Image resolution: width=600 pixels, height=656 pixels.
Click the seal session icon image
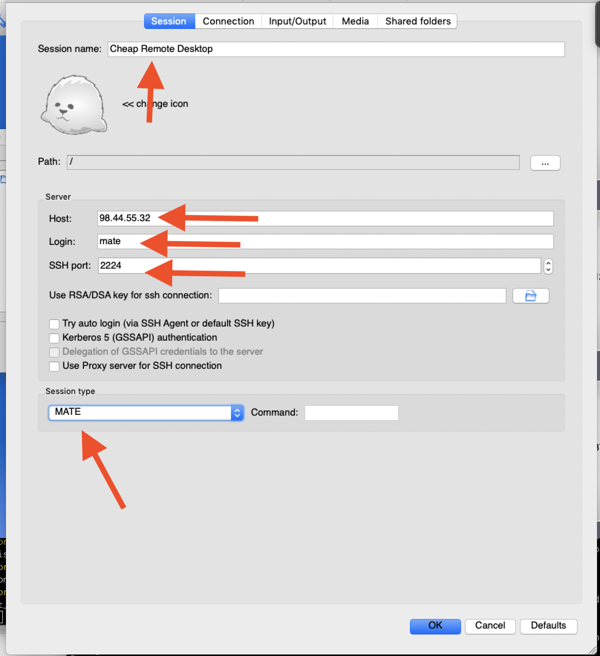pyautogui.click(x=73, y=103)
